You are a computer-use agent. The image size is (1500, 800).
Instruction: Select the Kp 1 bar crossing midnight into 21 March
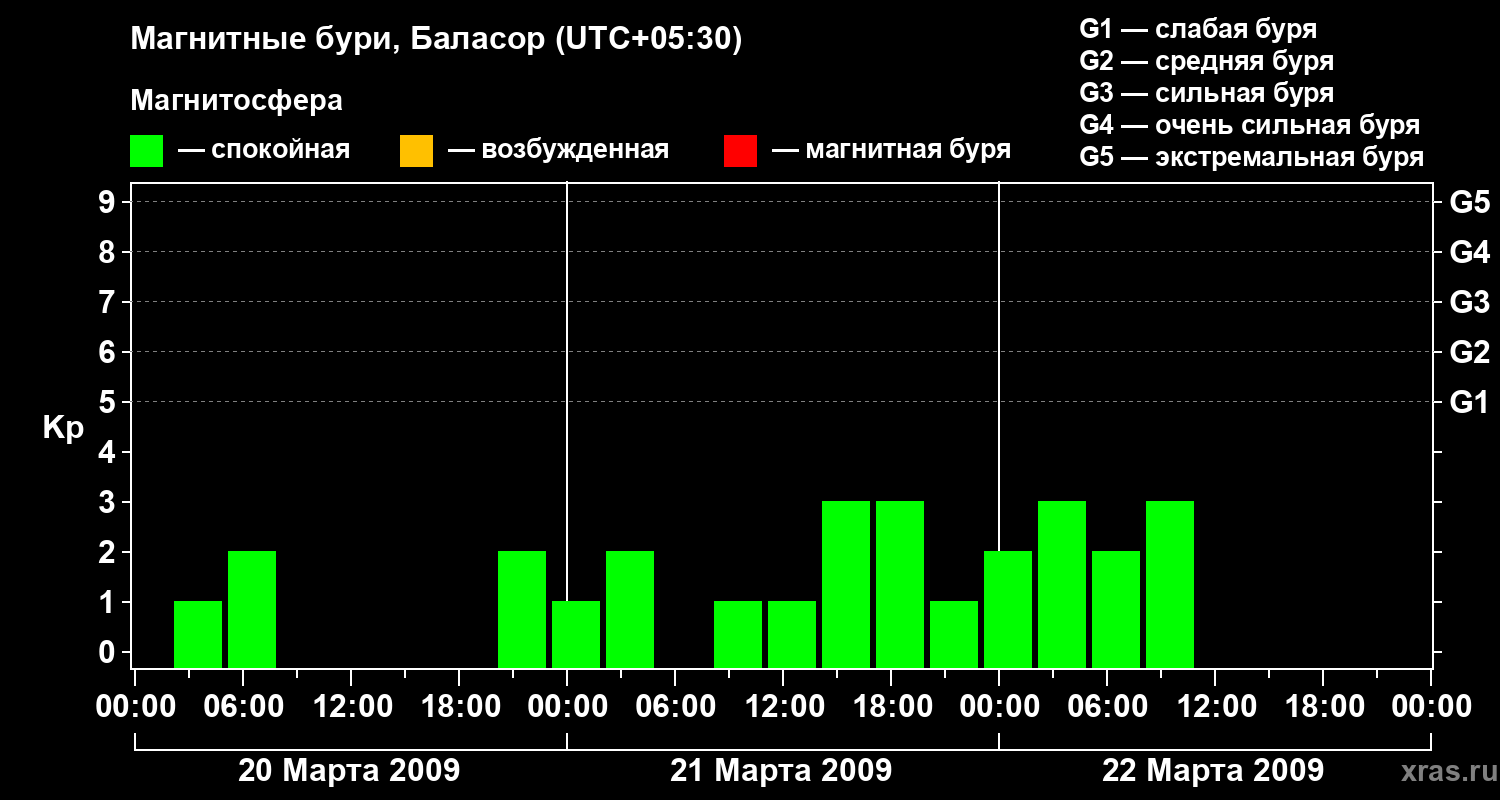pyautogui.click(x=576, y=634)
